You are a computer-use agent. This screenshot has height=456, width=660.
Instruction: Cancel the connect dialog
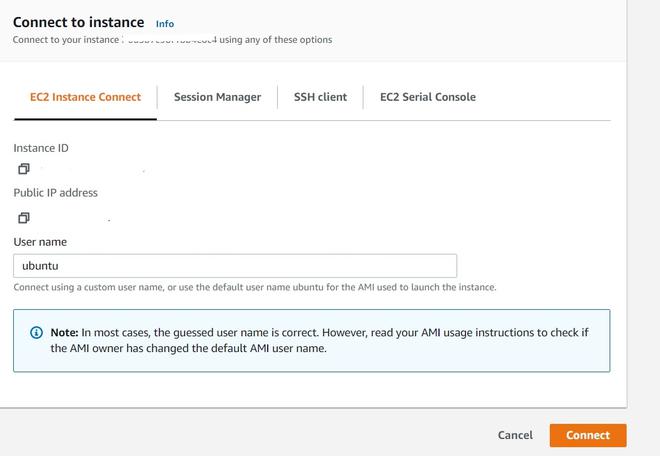coord(515,435)
